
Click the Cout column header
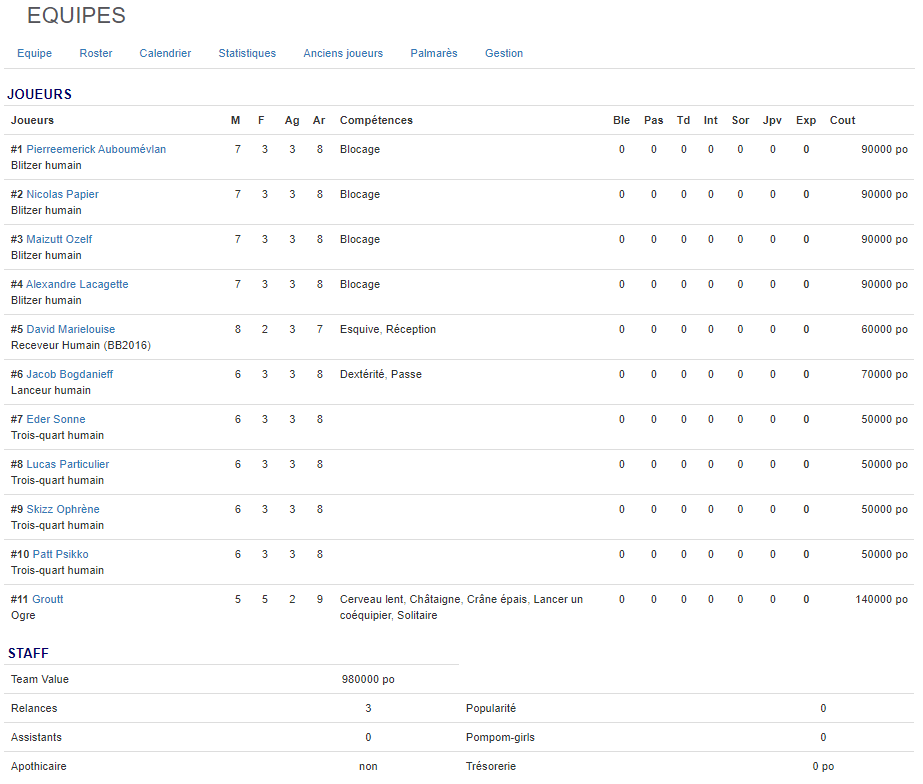[x=842, y=120]
